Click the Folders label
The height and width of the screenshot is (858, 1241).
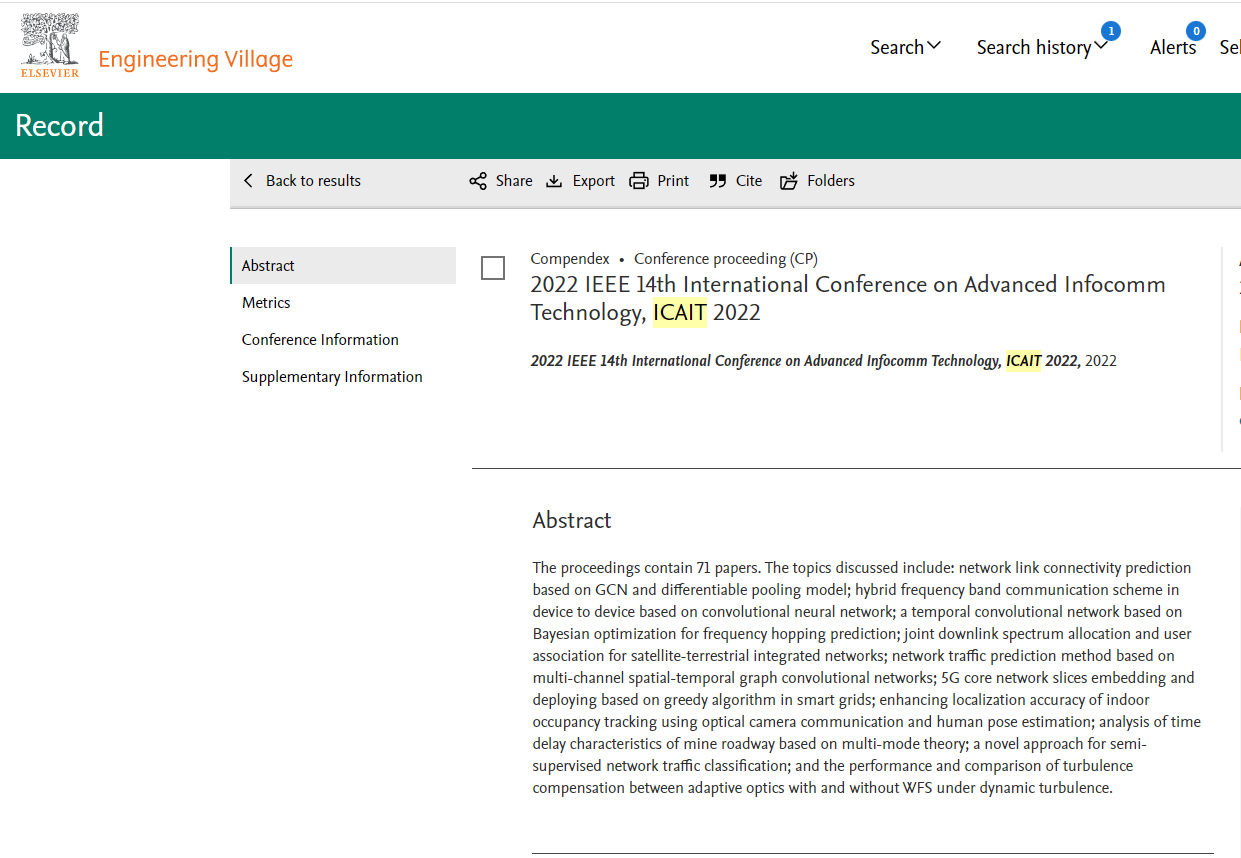(831, 181)
